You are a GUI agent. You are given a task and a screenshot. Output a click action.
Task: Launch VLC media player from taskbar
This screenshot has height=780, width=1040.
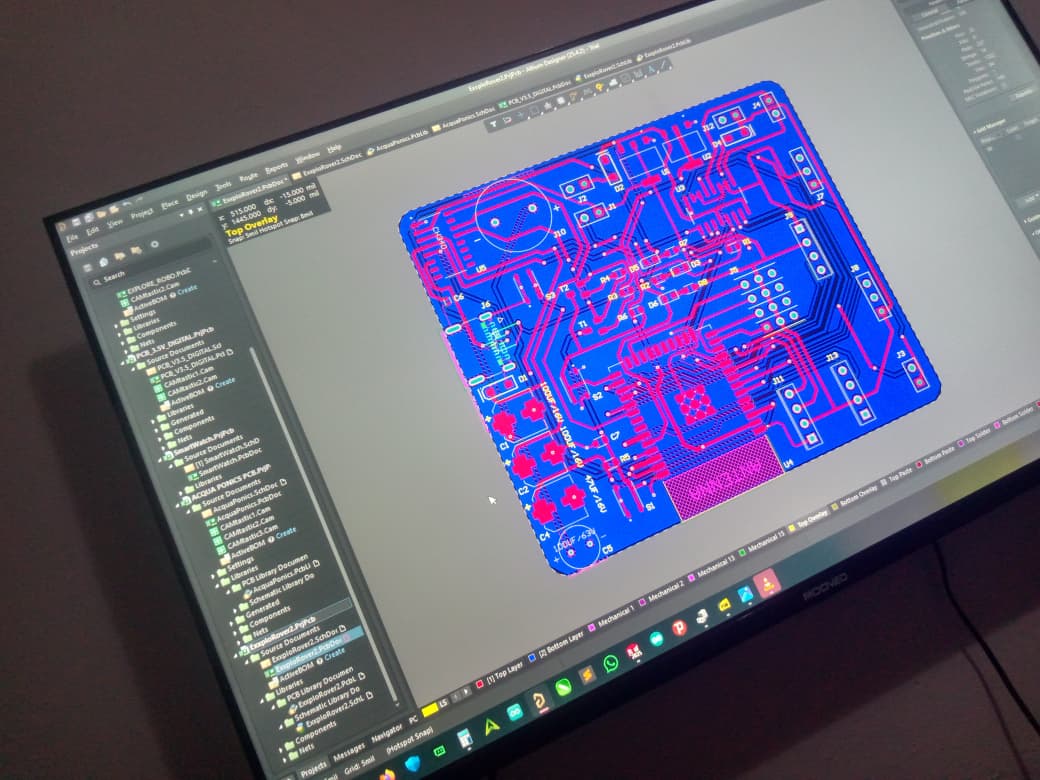coord(766,584)
